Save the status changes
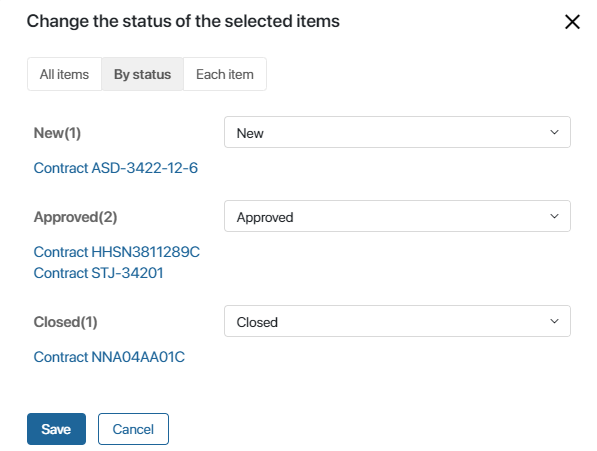The width and height of the screenshot is (597, 451). 56,429
